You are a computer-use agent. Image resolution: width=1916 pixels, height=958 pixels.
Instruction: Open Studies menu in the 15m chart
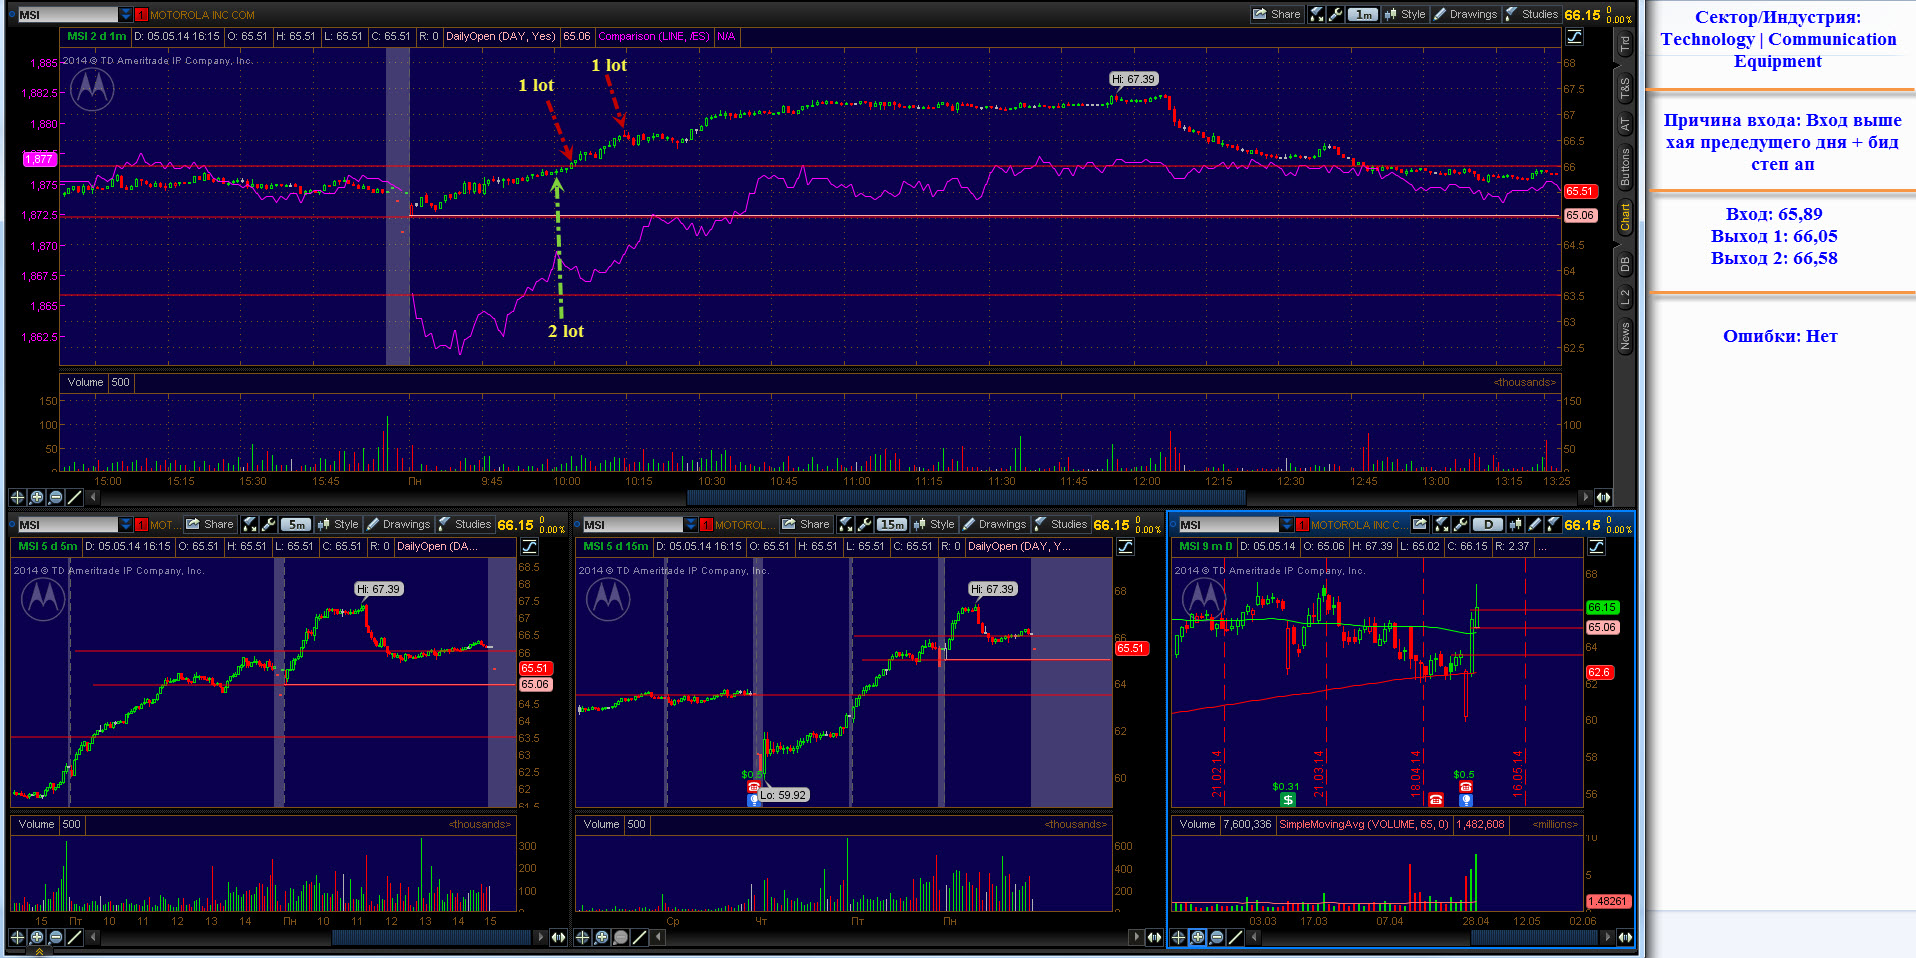tap(1061, 524)
